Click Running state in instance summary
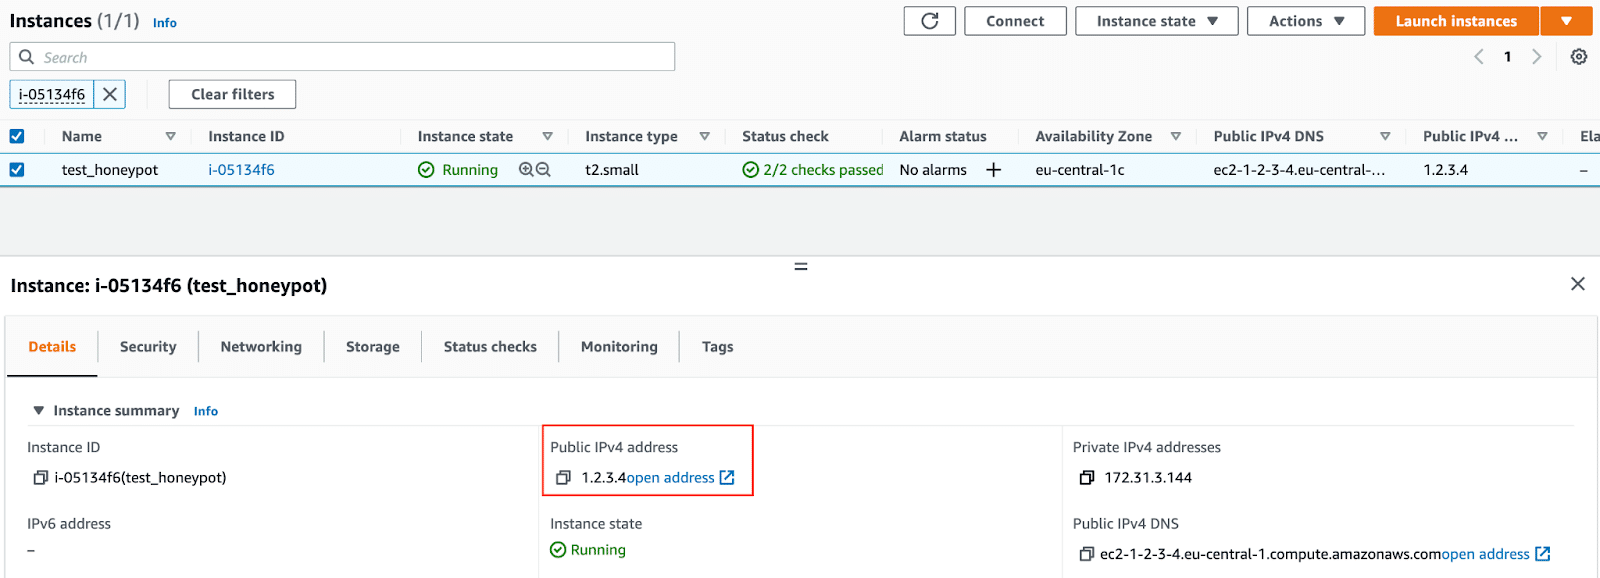 [588, 550]
